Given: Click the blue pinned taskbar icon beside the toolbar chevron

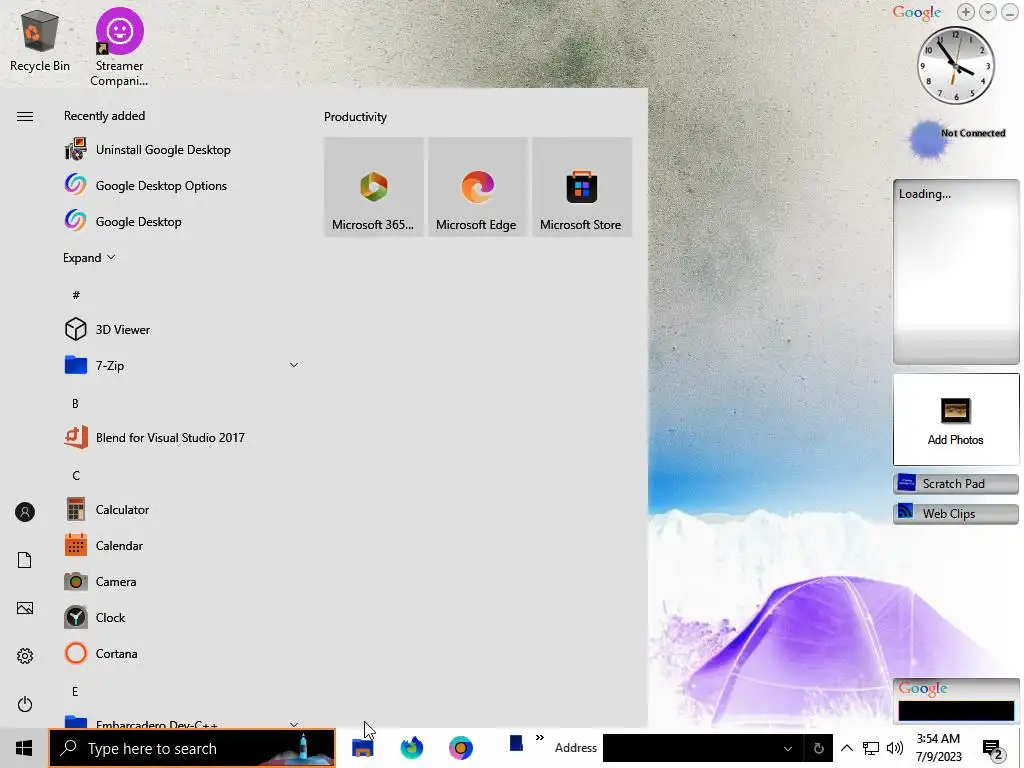Looking at the screenshot, I should 516,743.
